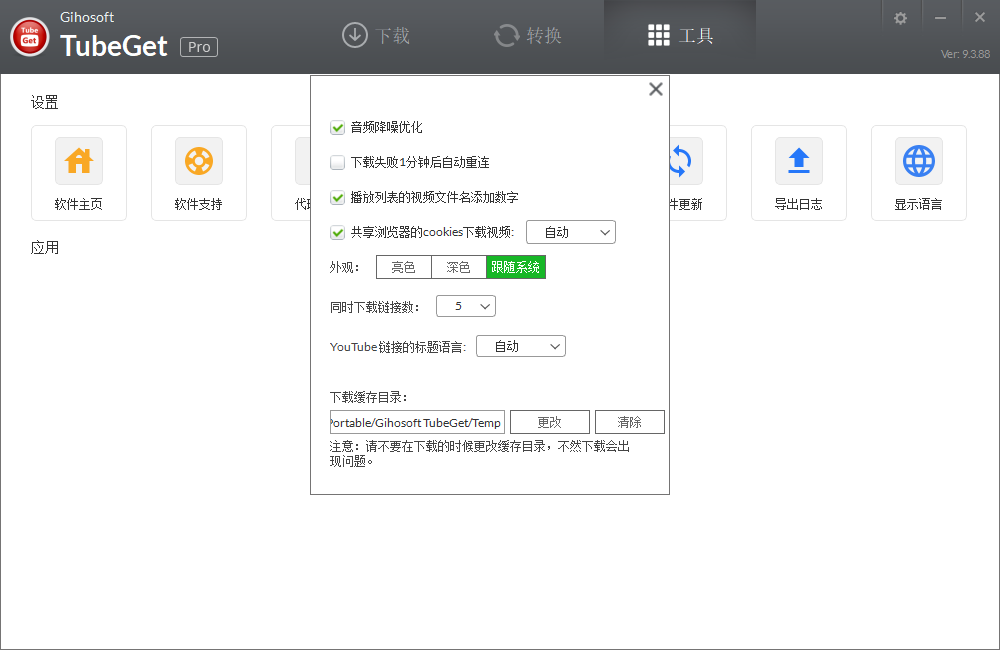Image resolution: width=1000 pixels, height=650 pixels.
Task: Change simultaneous download links count dropdown
Action: [465, 305]
